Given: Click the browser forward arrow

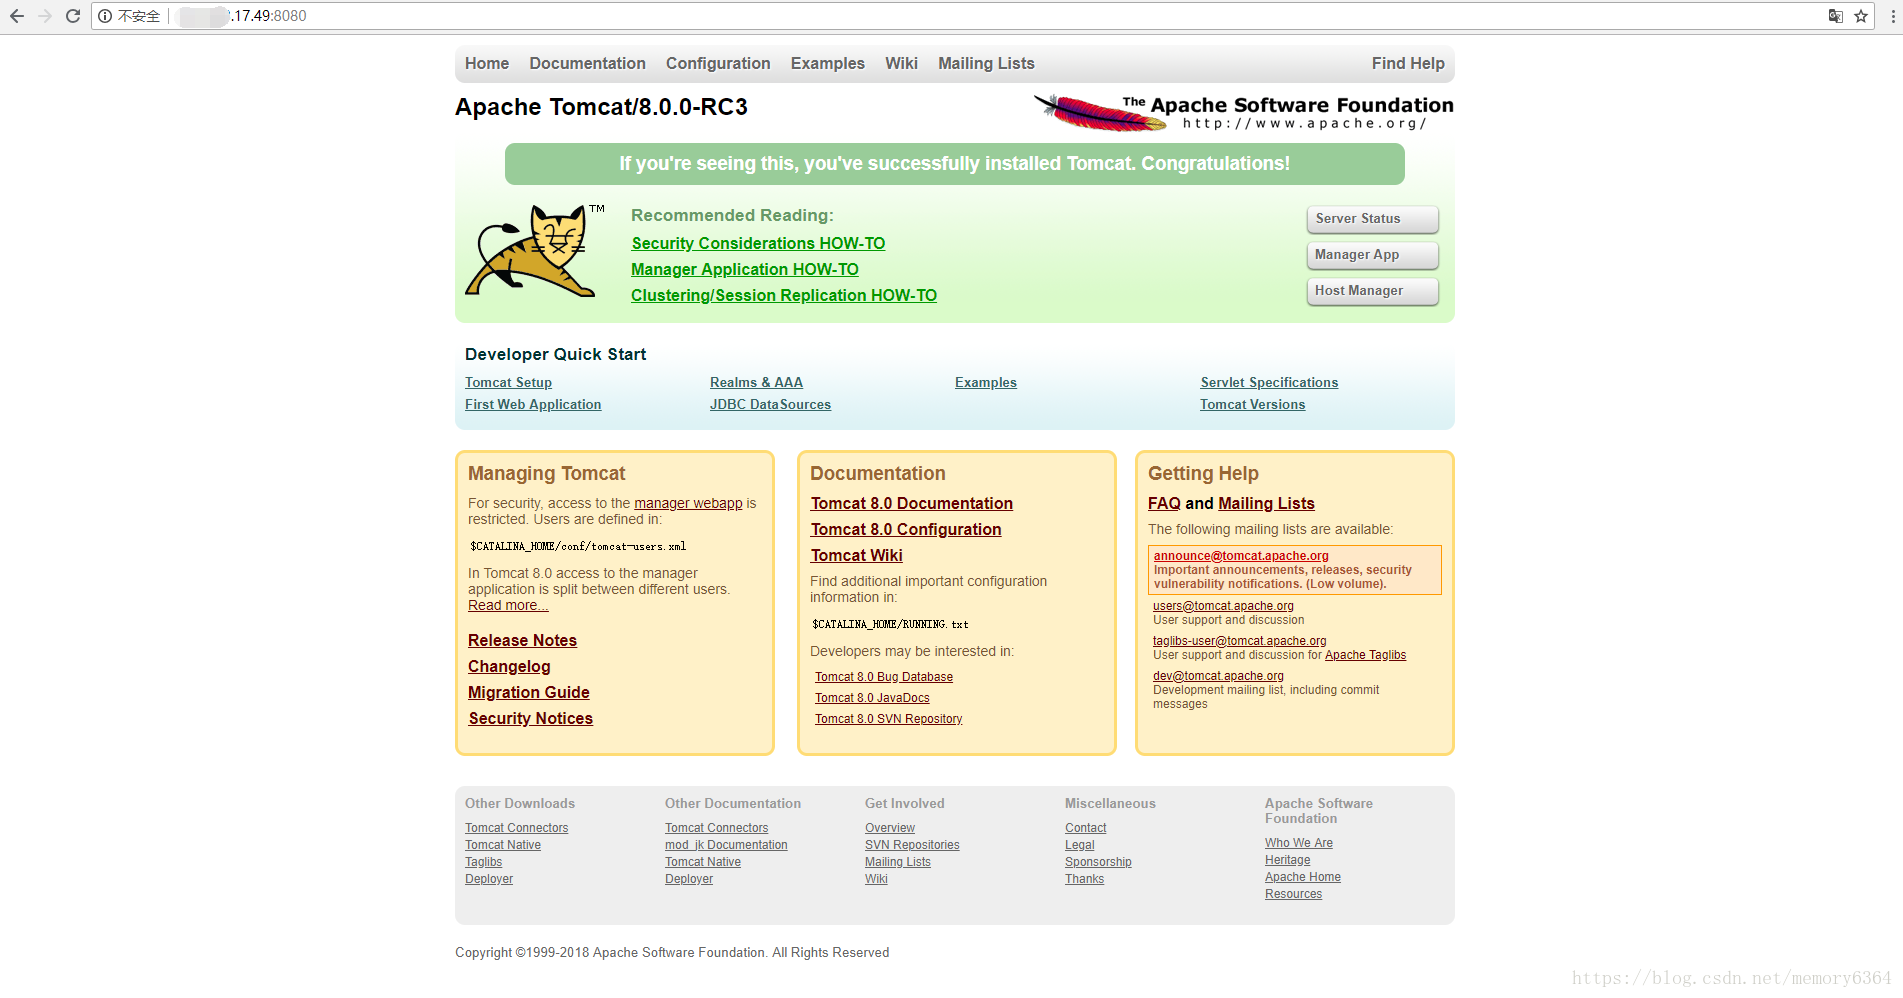Looking at the screenshot, I should click(44, 16).
